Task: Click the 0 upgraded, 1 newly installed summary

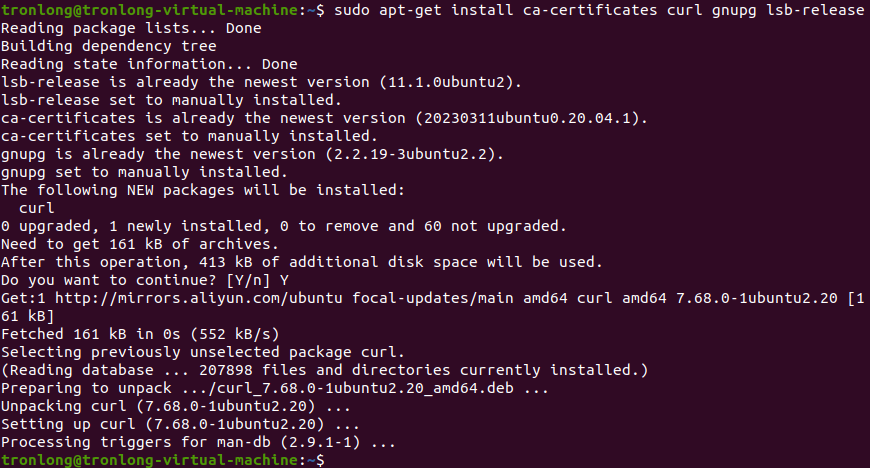Action: point(284,226)
